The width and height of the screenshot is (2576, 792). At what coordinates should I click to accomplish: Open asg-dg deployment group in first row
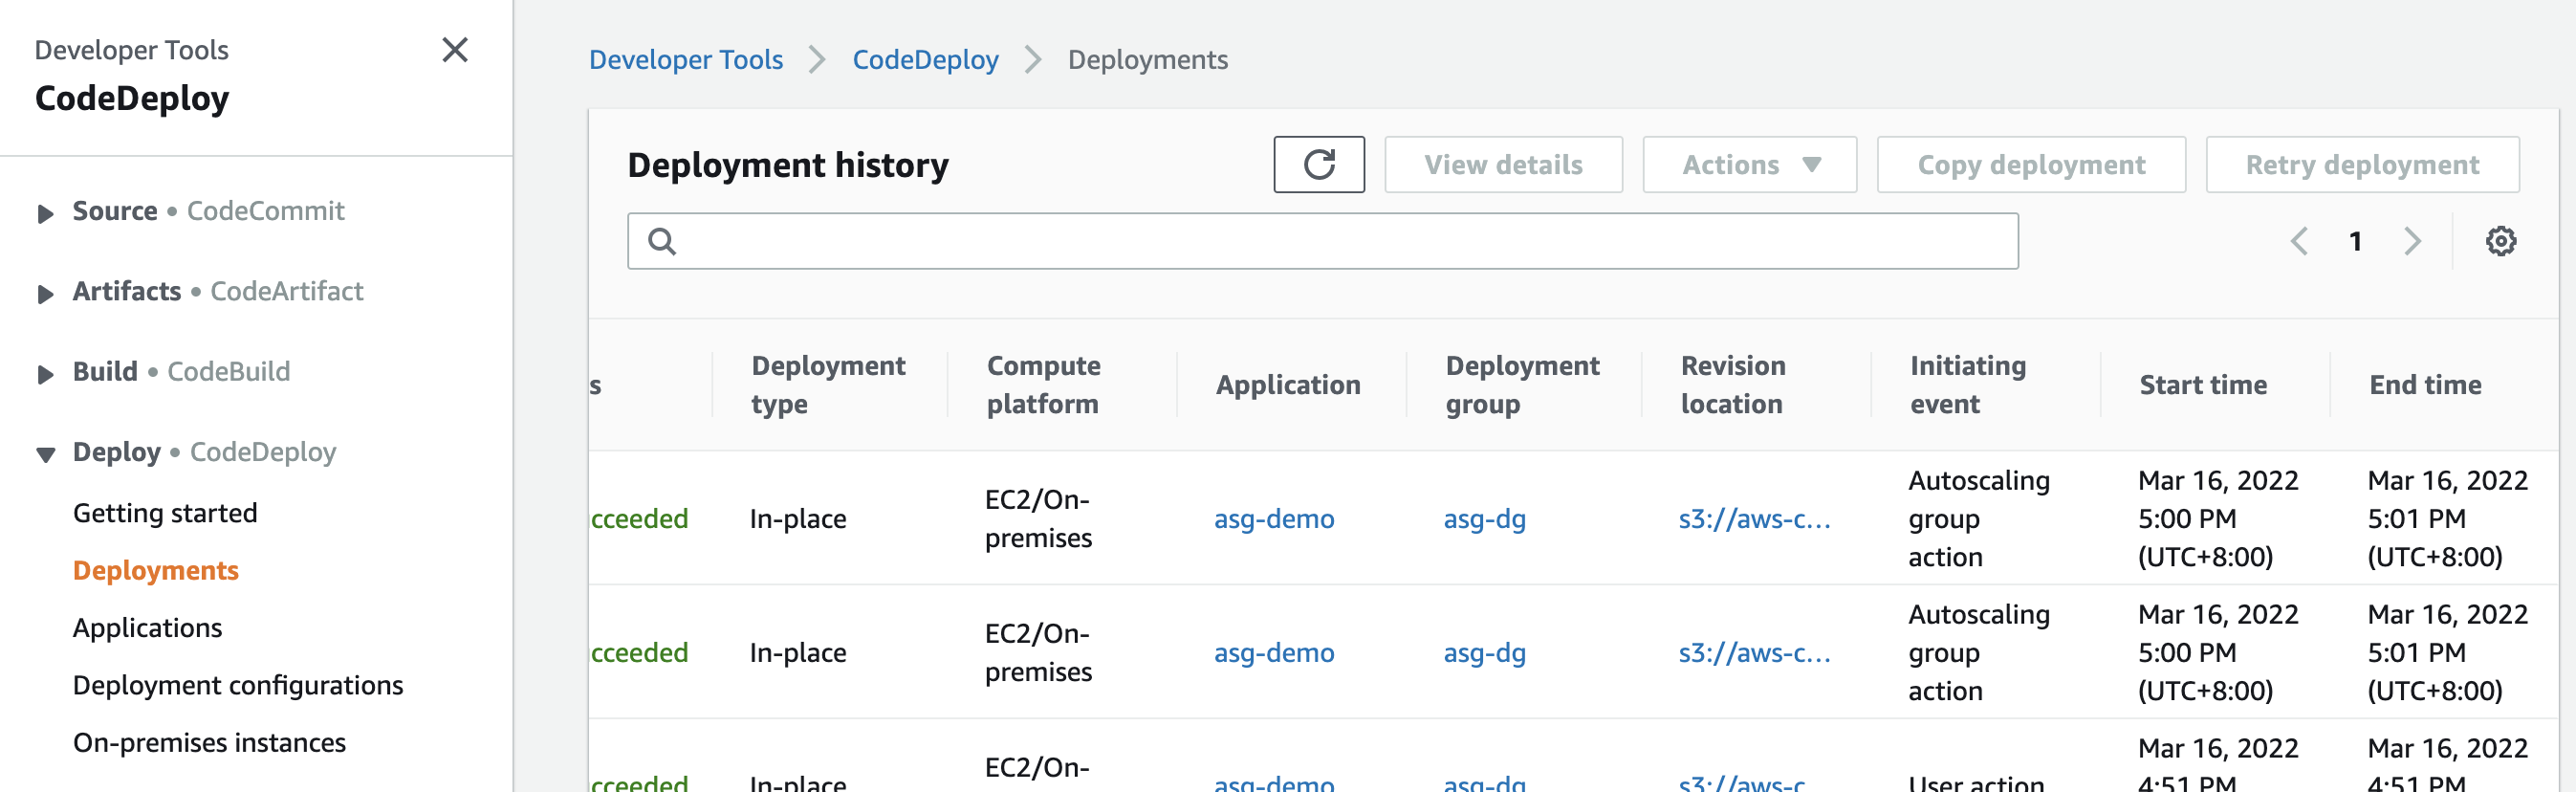pyautogui.click(x=1484, y=518)
